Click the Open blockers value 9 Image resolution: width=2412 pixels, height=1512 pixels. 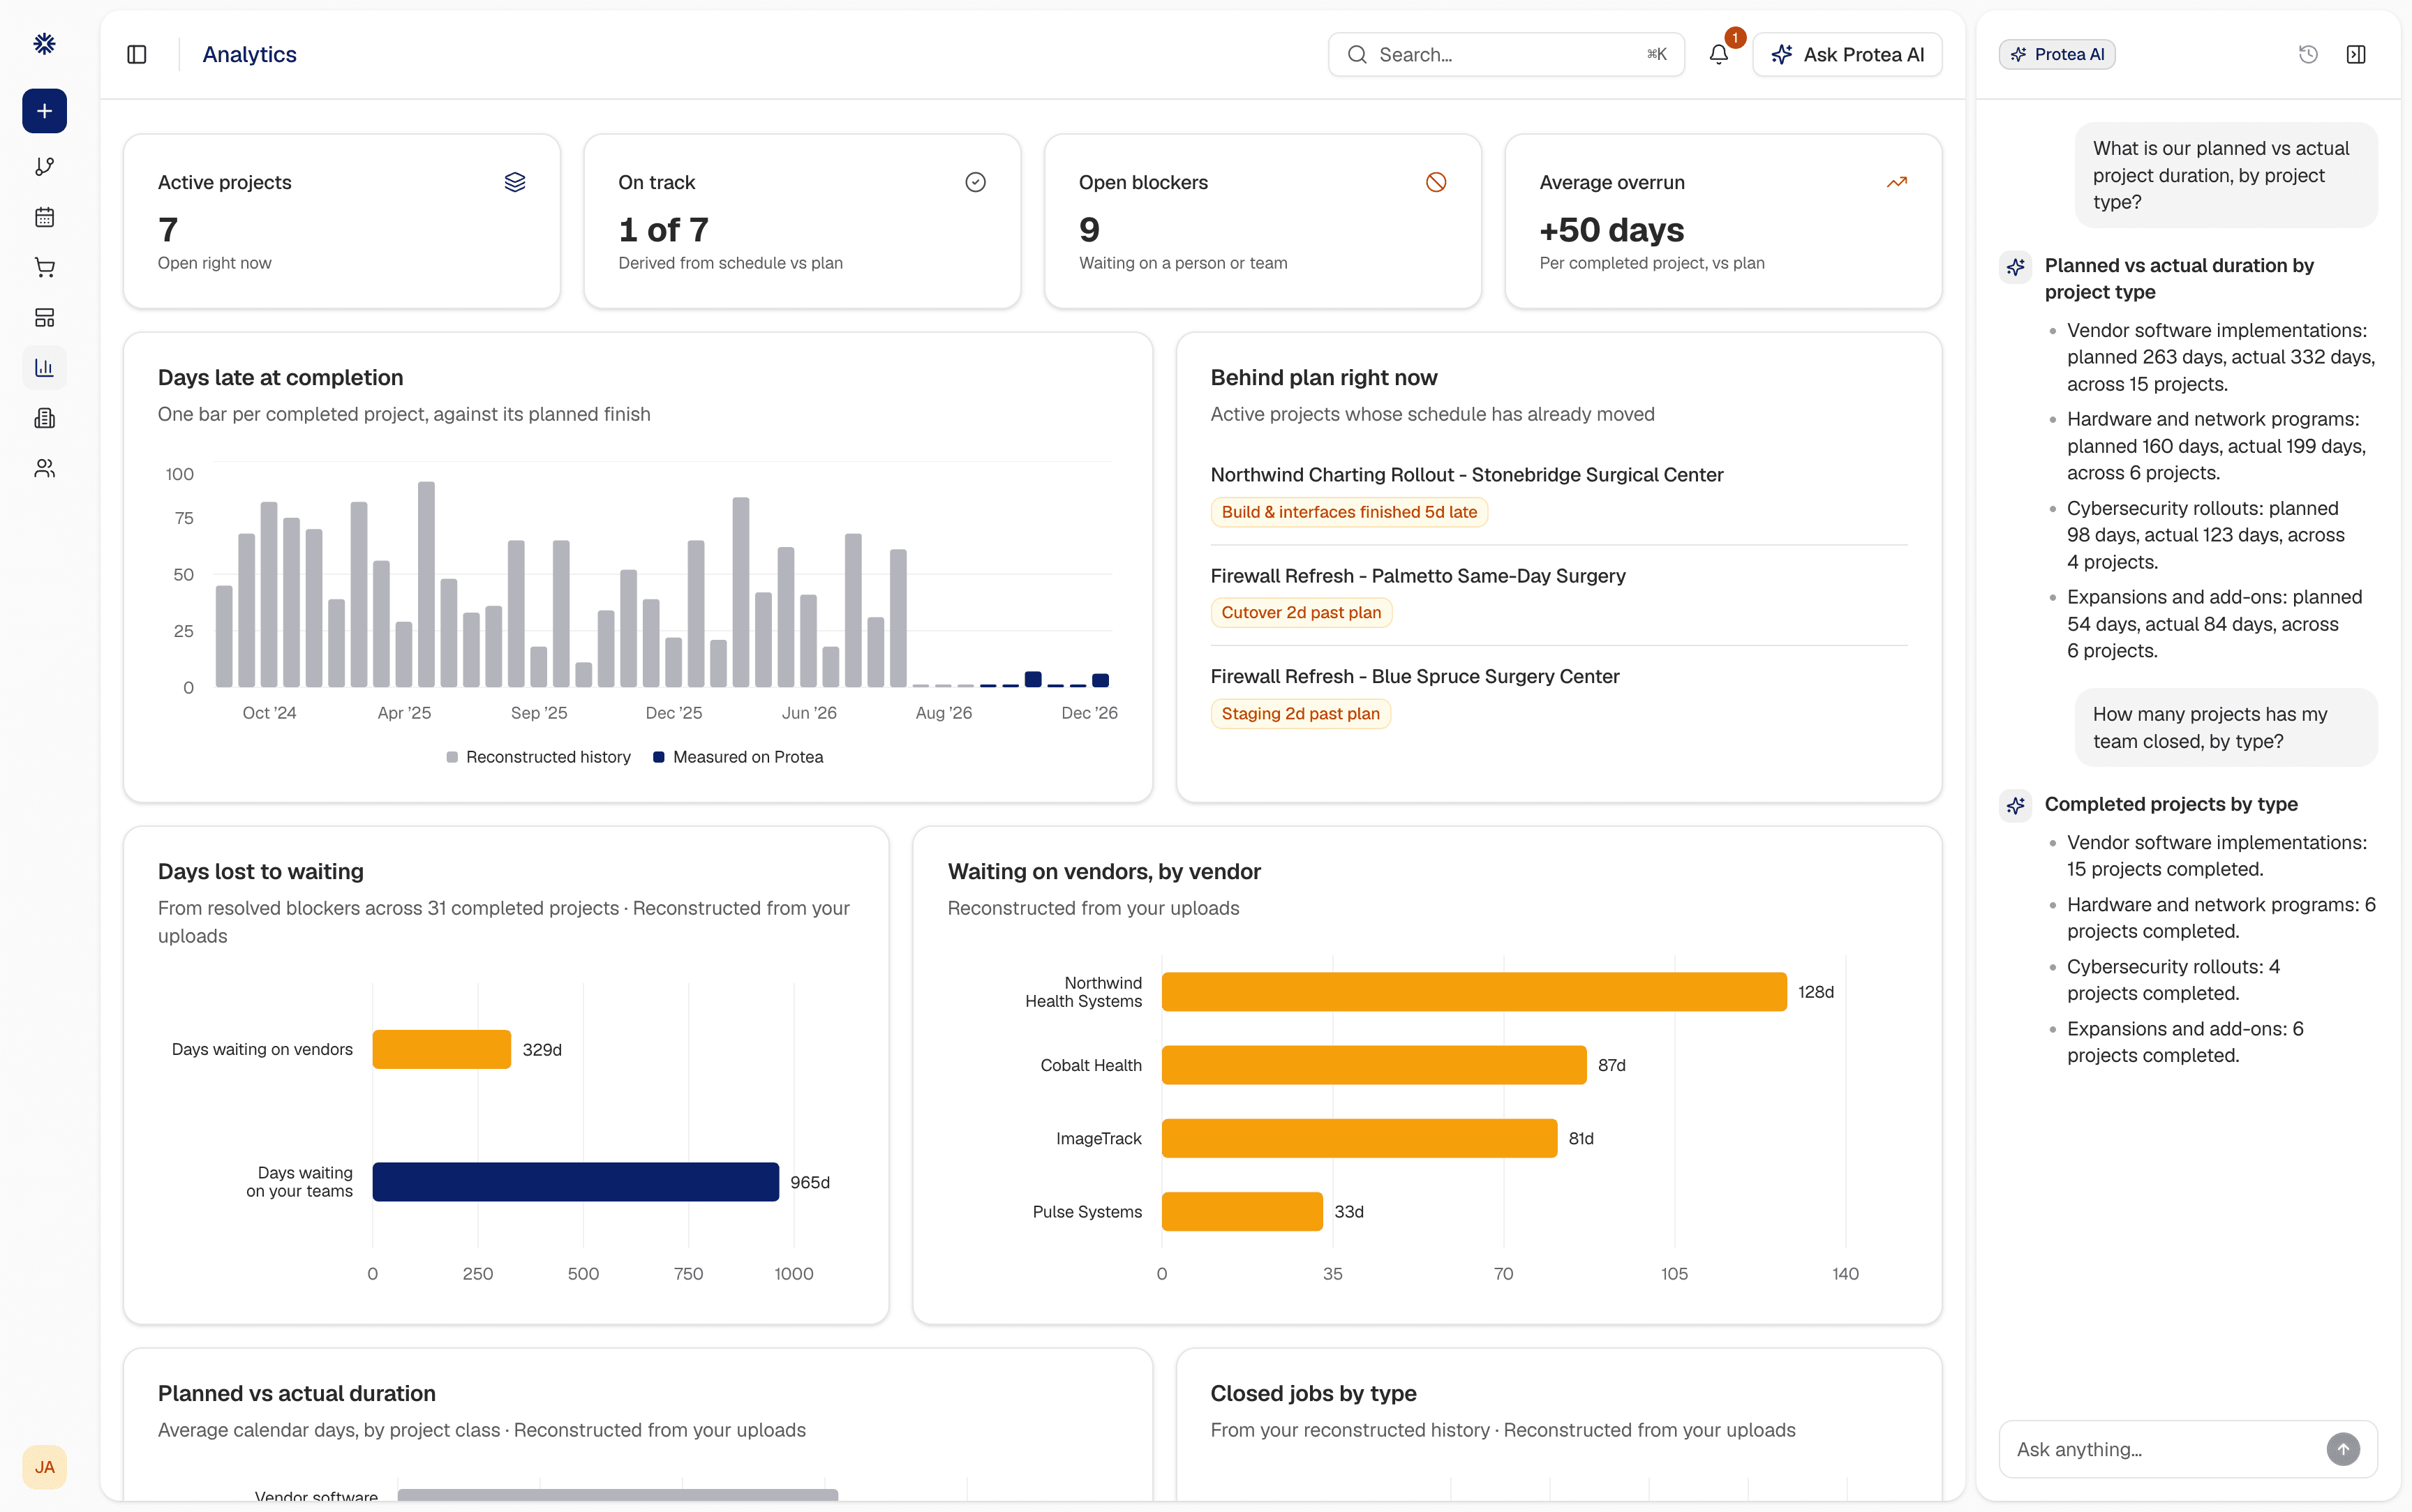(1089, 230)
